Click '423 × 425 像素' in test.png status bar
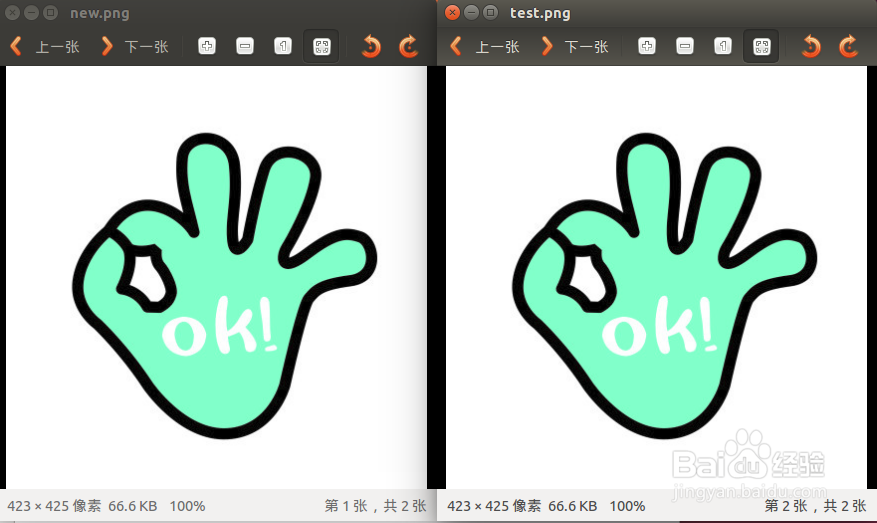 tap(494, 506)
